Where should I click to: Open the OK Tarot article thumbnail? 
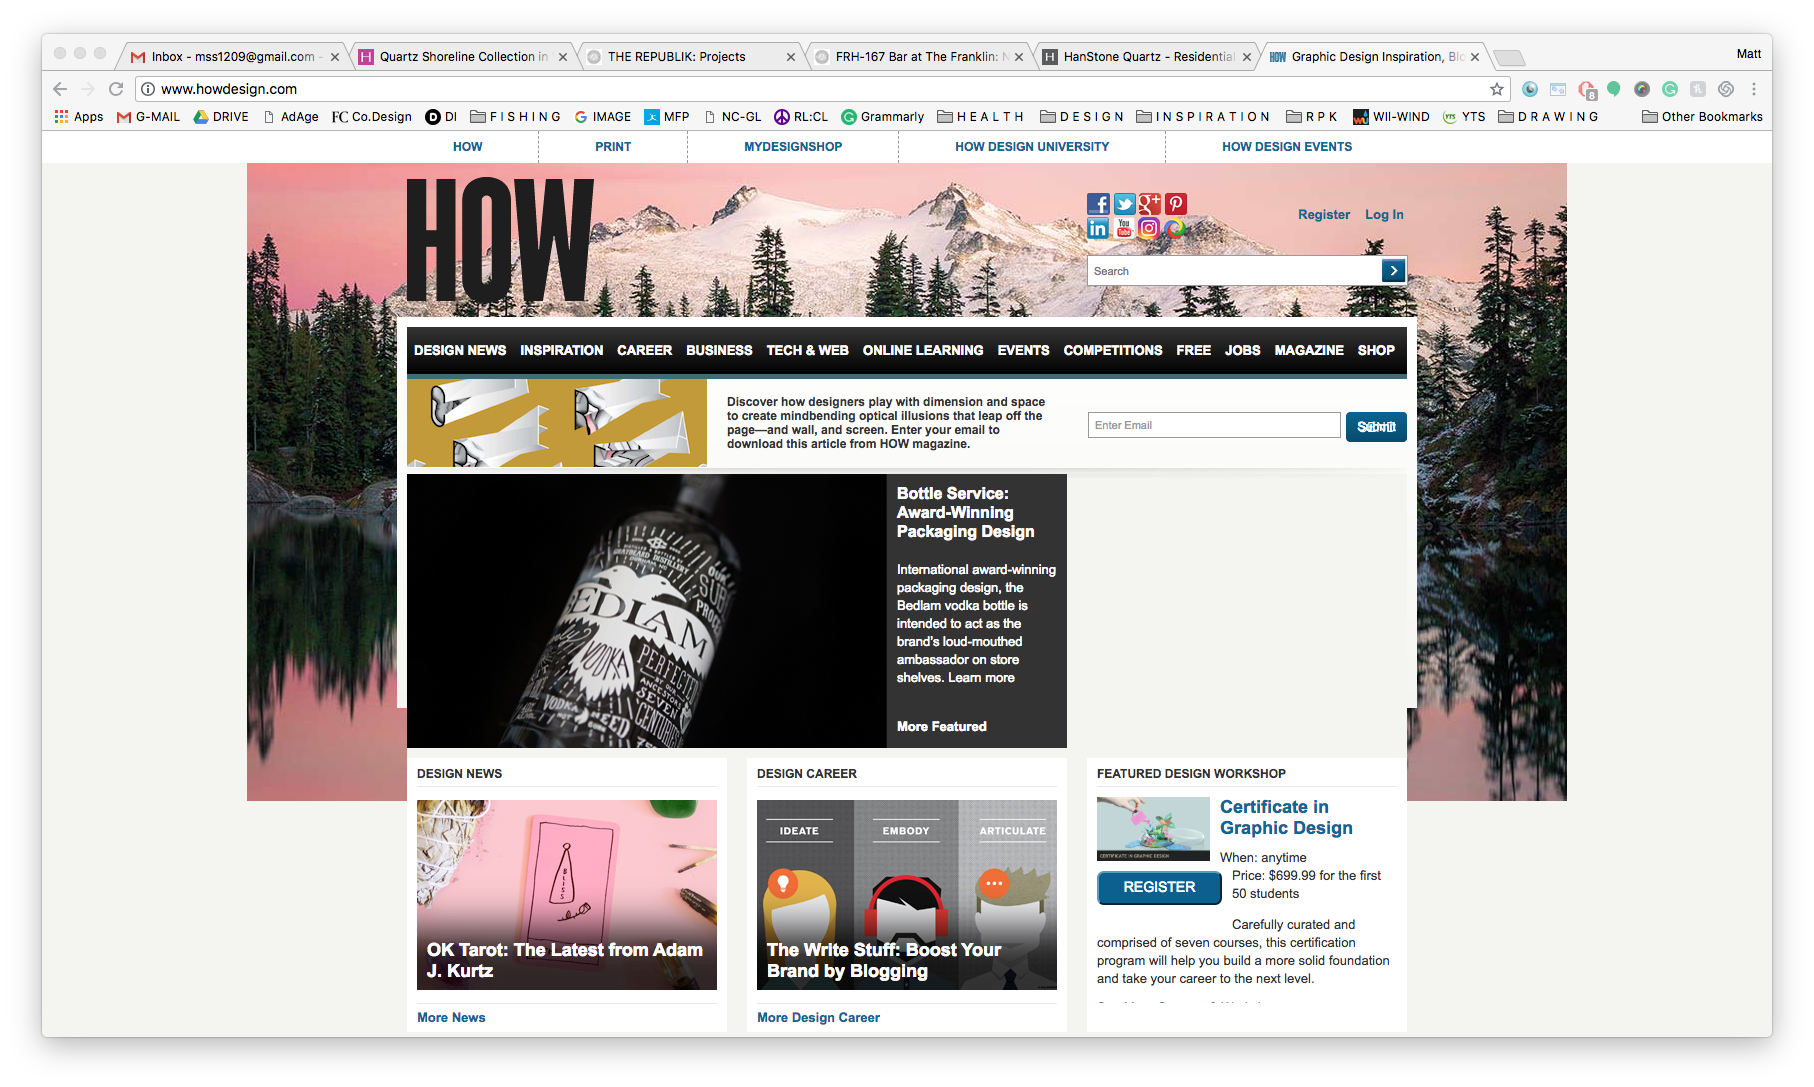pyautogui.click(x=567, y=895)
